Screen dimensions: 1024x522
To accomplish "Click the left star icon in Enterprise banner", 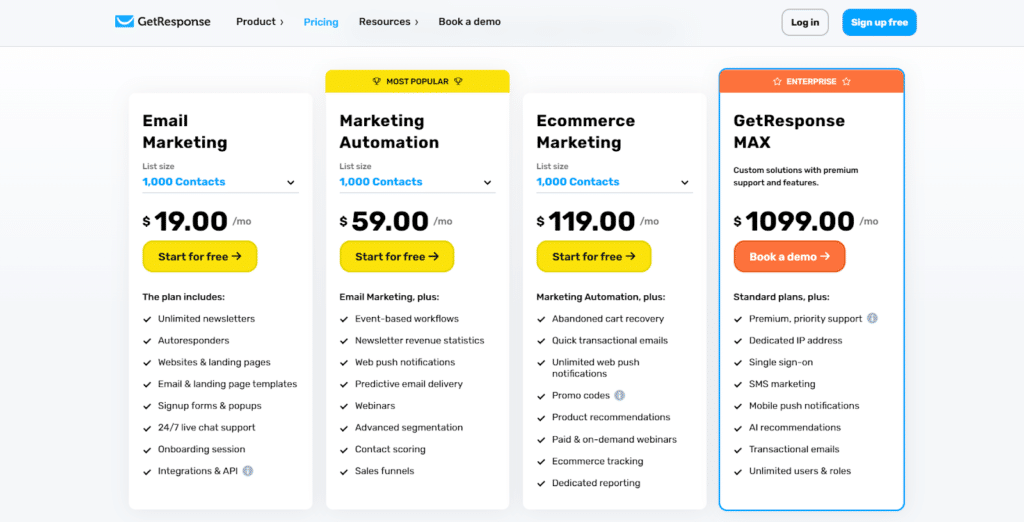I will tap(777, 82).
